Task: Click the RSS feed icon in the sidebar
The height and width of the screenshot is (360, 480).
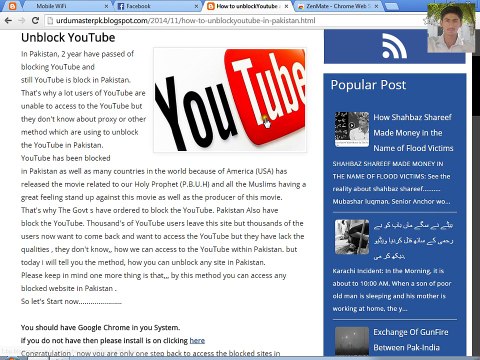Action: click(394, 46)
